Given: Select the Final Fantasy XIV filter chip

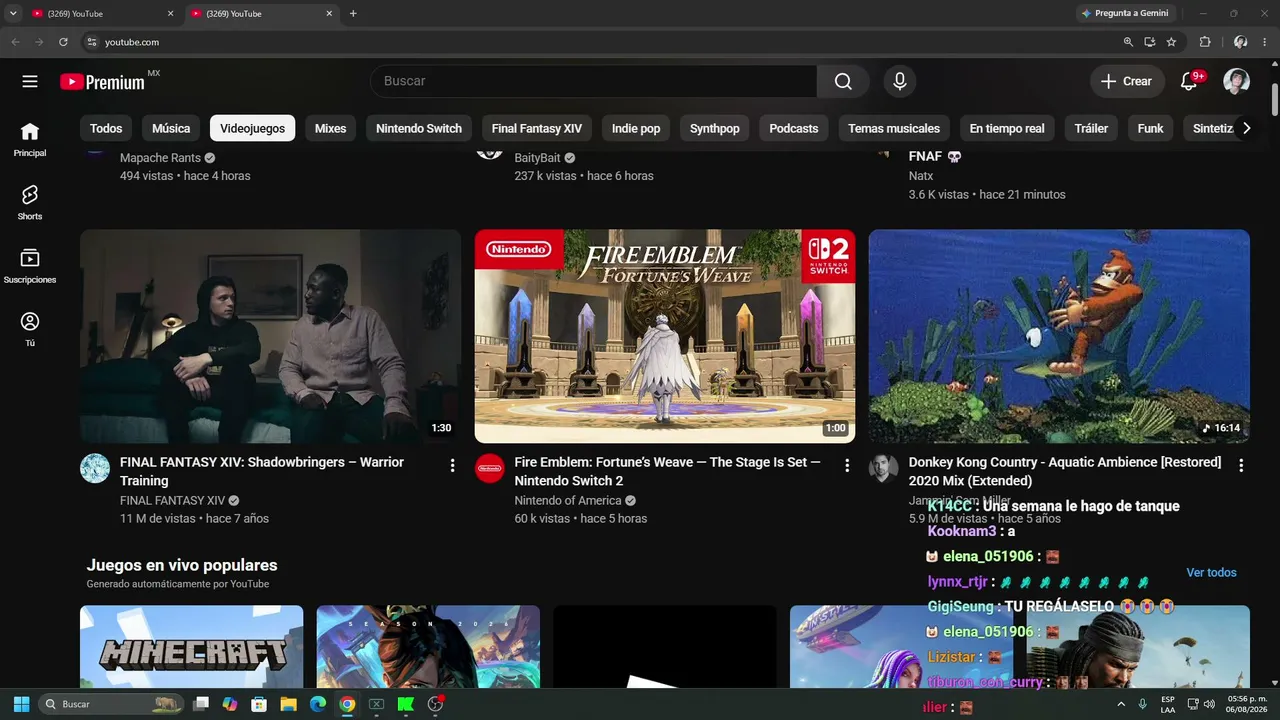Looking at the screenshot, I should click(537, 128).
